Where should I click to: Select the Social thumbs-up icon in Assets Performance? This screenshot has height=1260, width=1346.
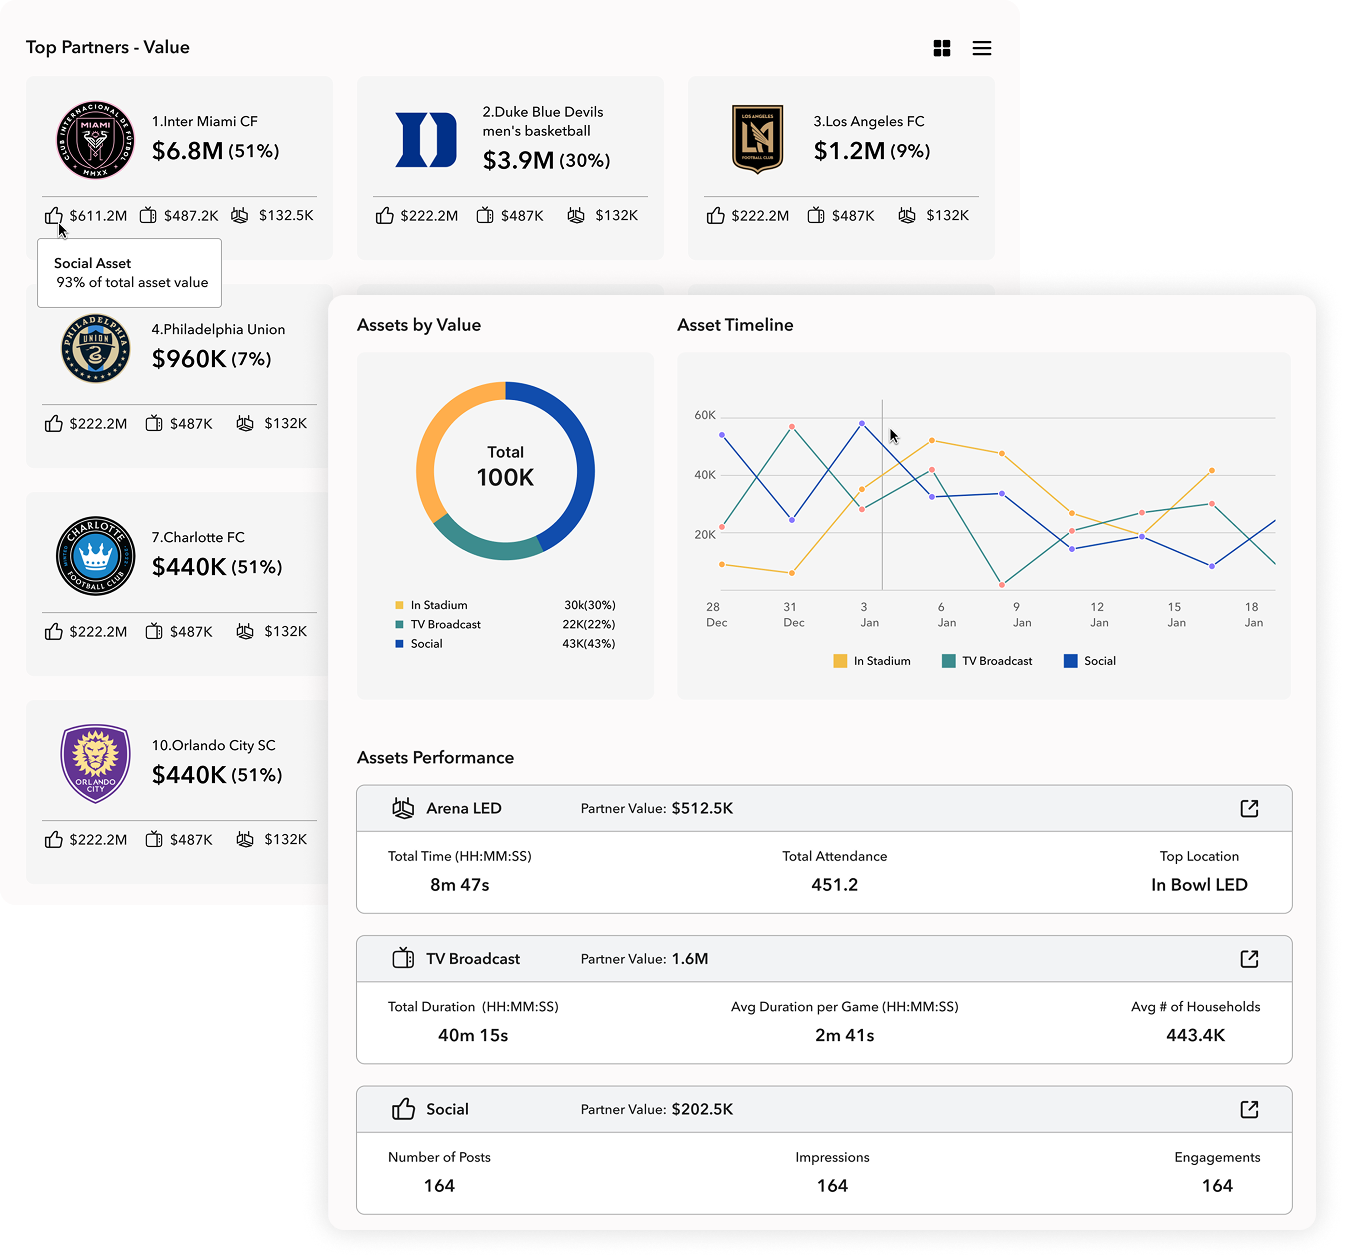pos(403,1109)
